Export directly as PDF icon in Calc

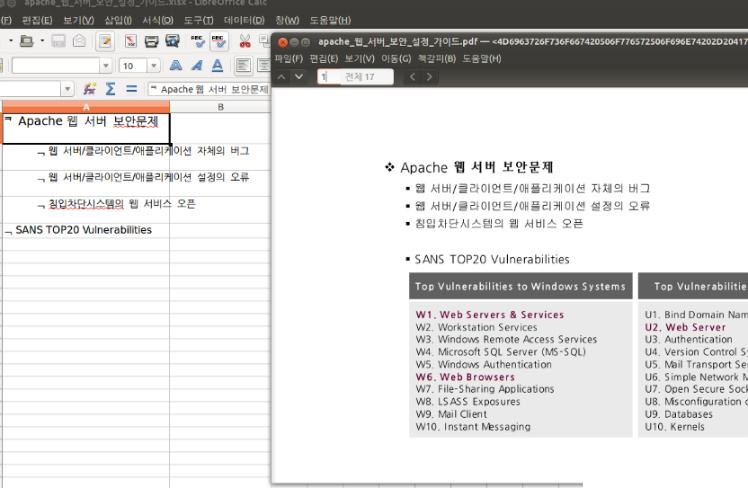[130, 42]
